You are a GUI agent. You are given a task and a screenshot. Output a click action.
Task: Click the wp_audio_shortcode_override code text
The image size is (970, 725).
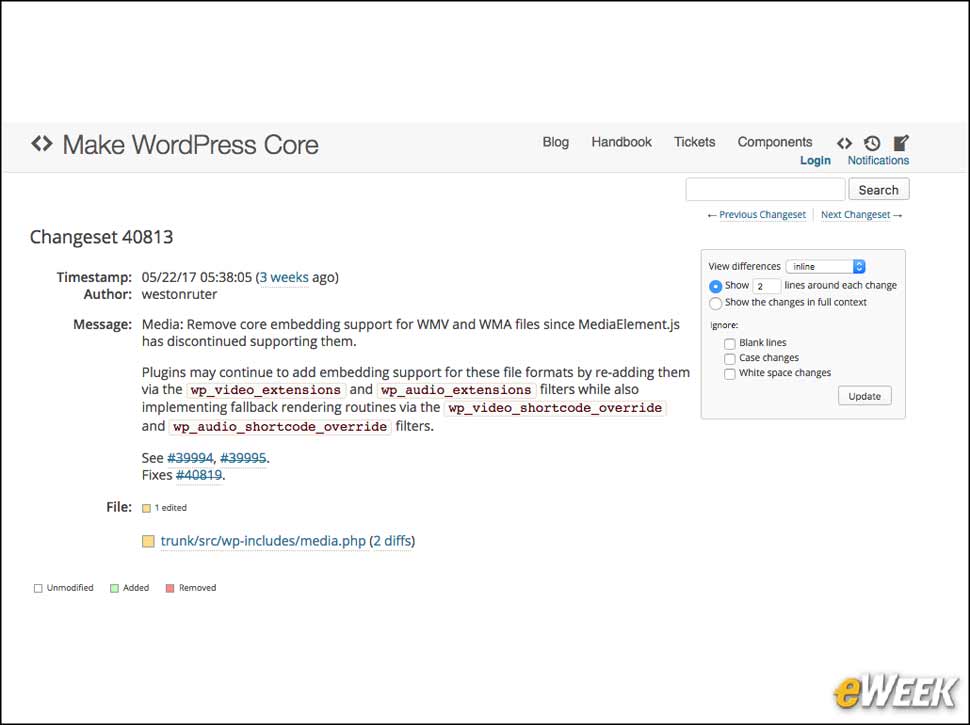point(280,427)
